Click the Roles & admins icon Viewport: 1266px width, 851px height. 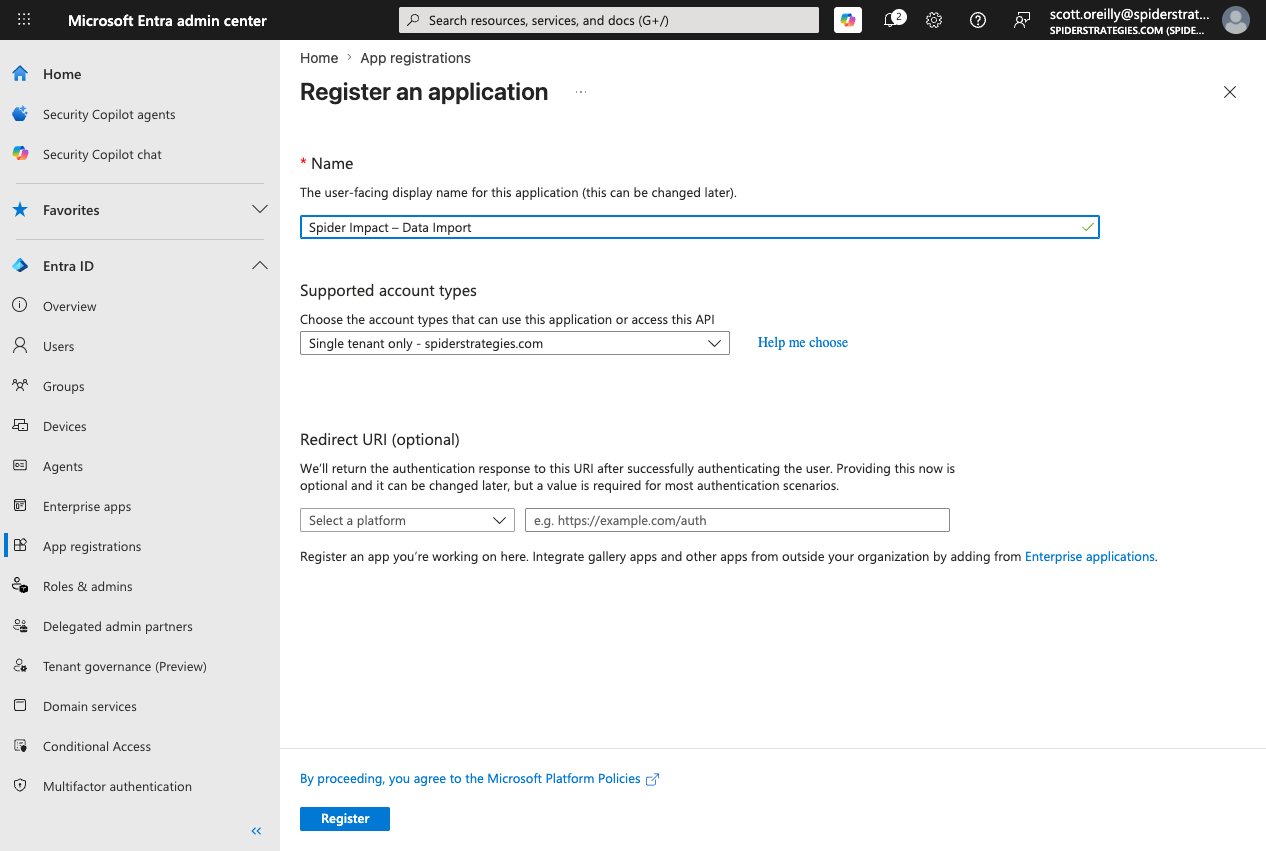pyautogui.click(x=20, y=586)
